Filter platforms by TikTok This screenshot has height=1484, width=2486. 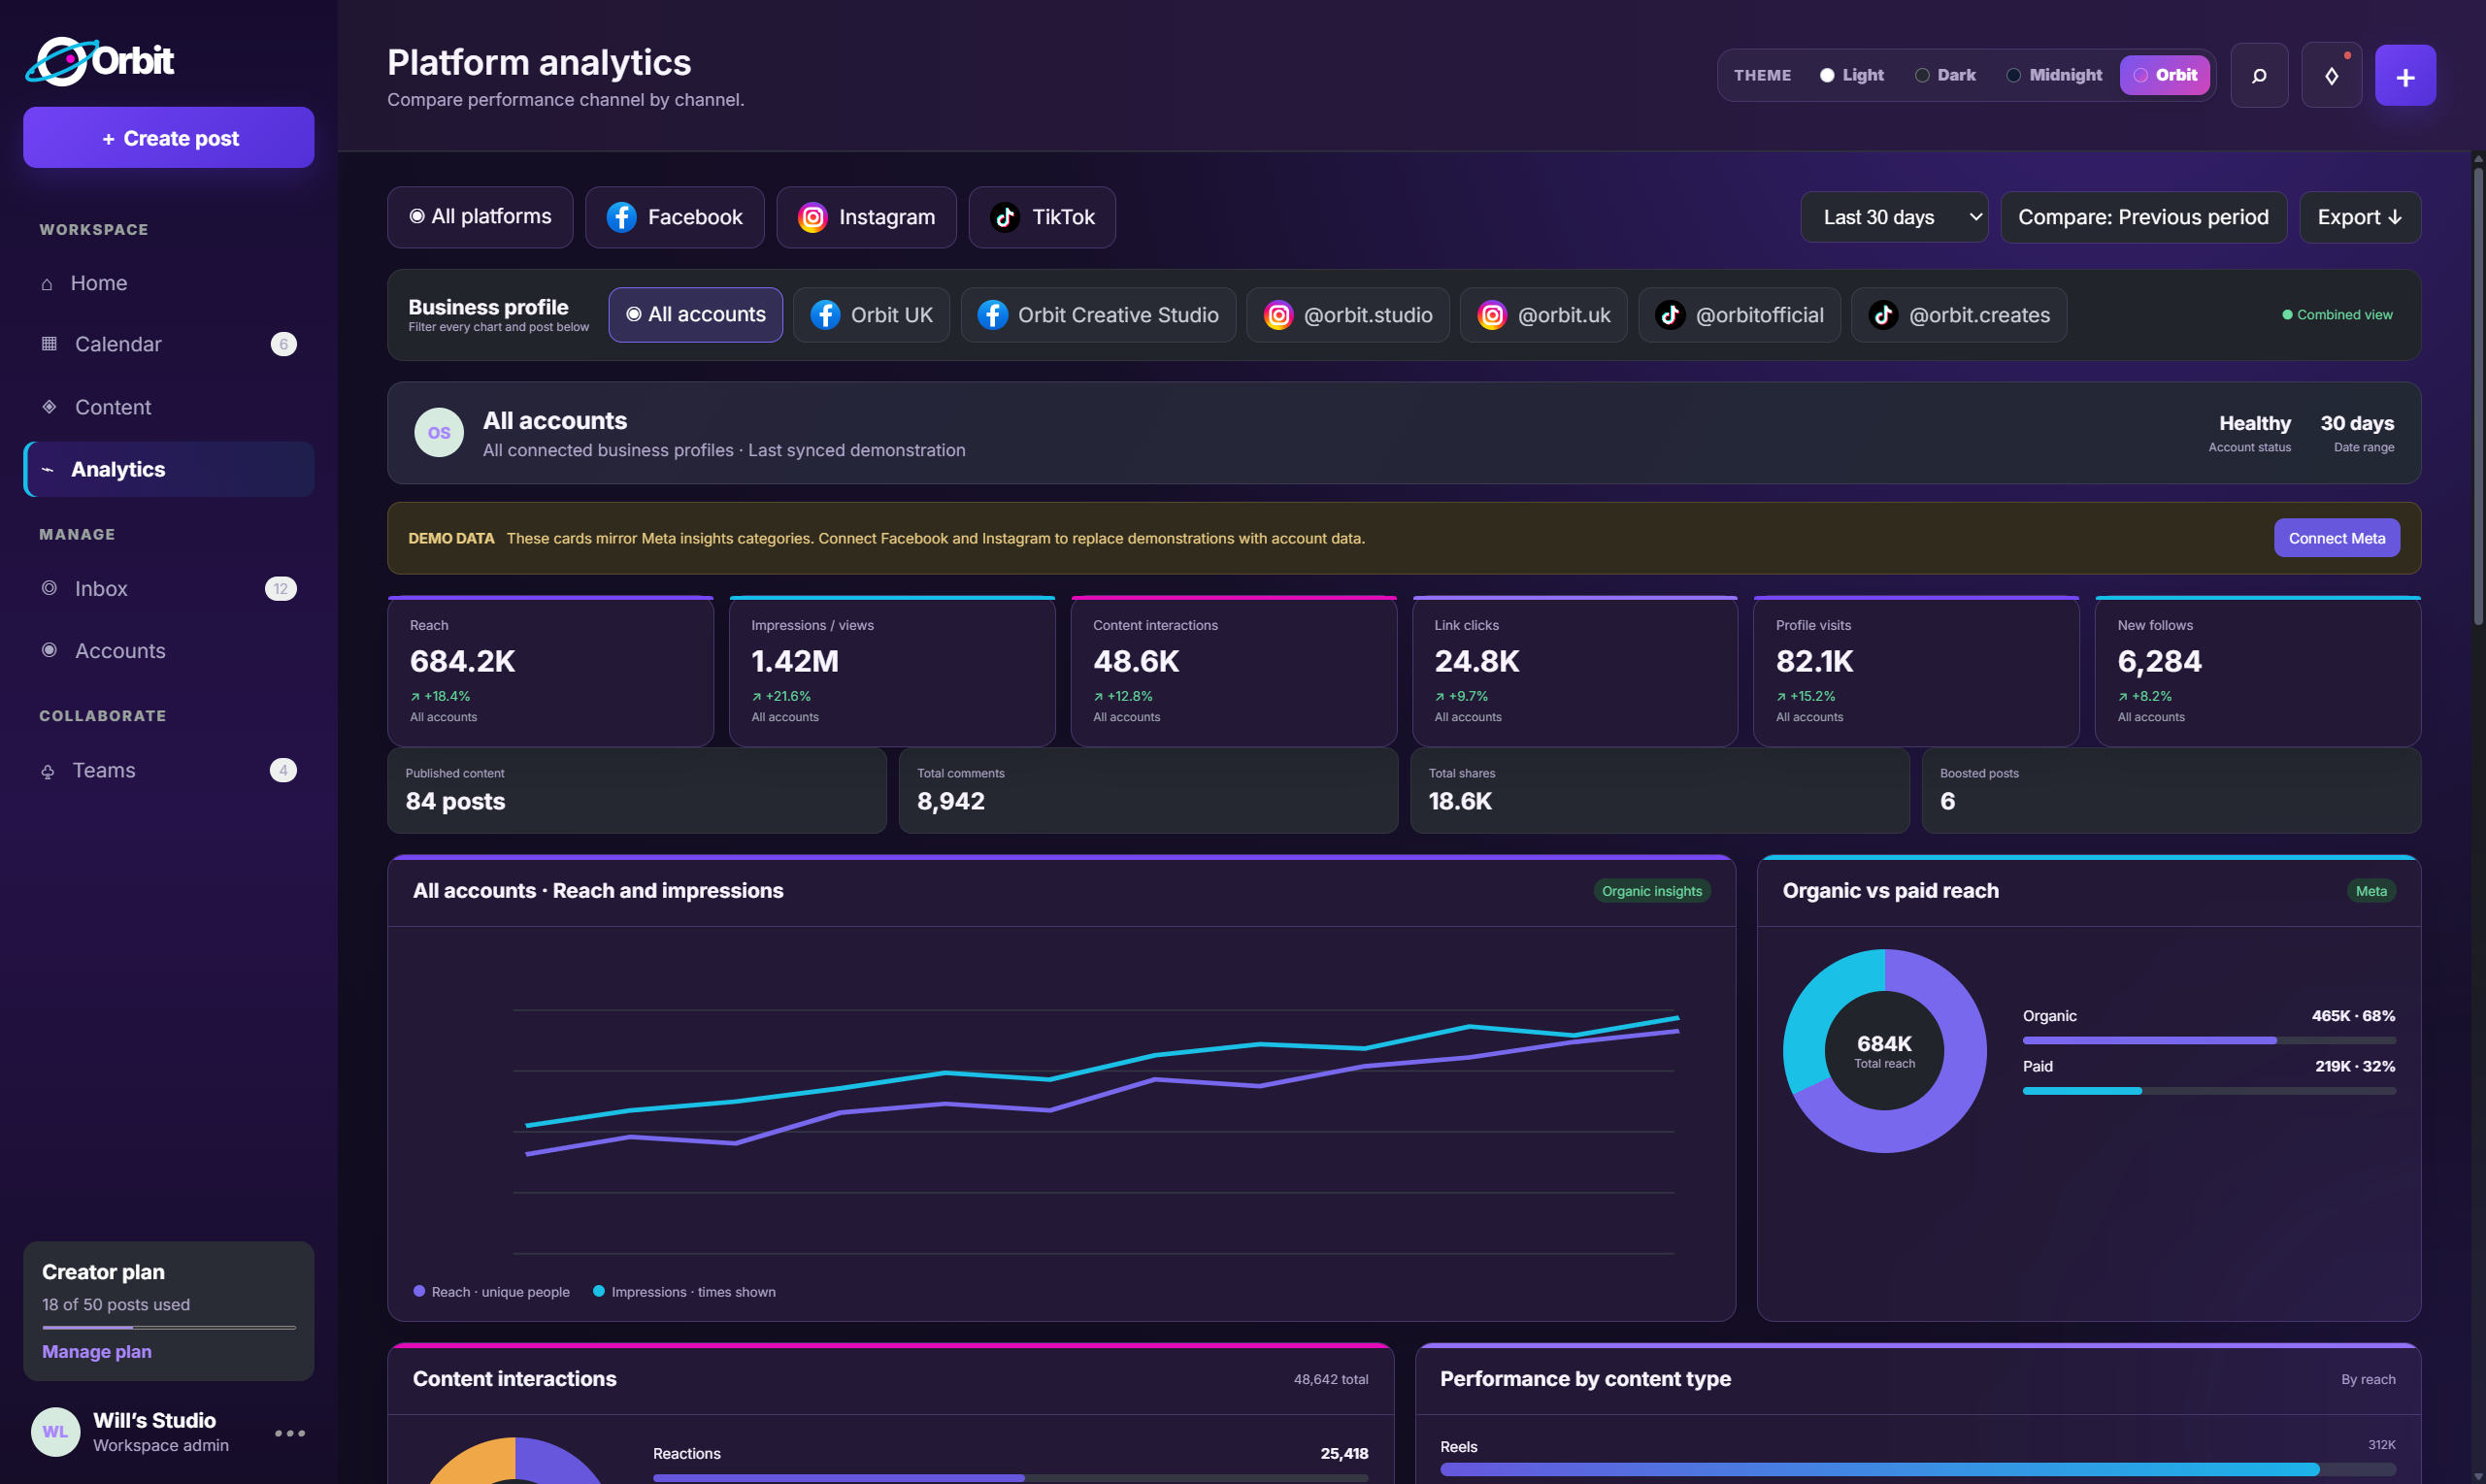[1042, 217]
